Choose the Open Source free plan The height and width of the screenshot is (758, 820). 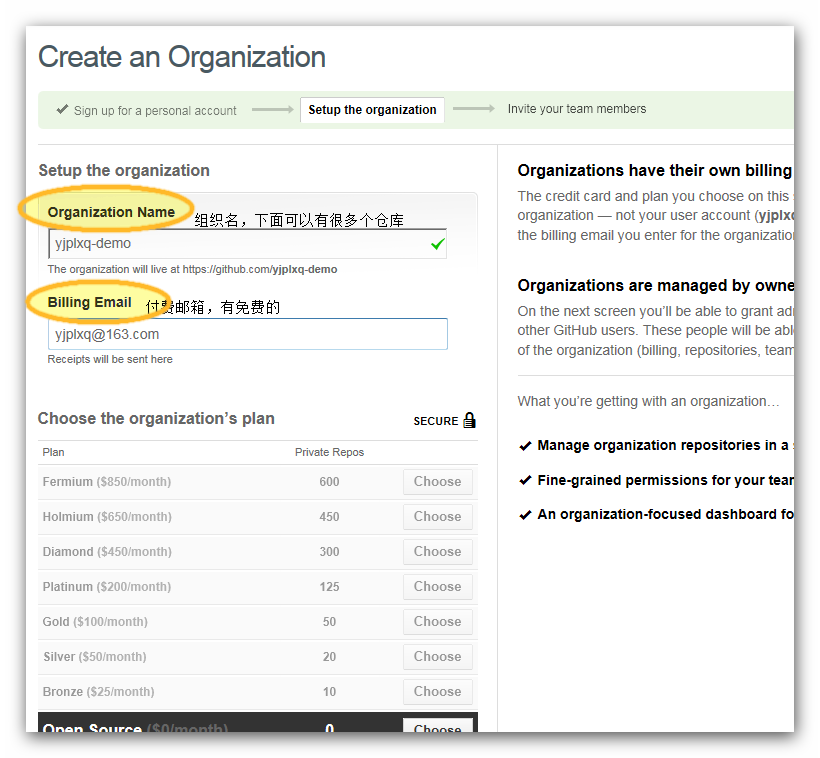click(438, 726)
